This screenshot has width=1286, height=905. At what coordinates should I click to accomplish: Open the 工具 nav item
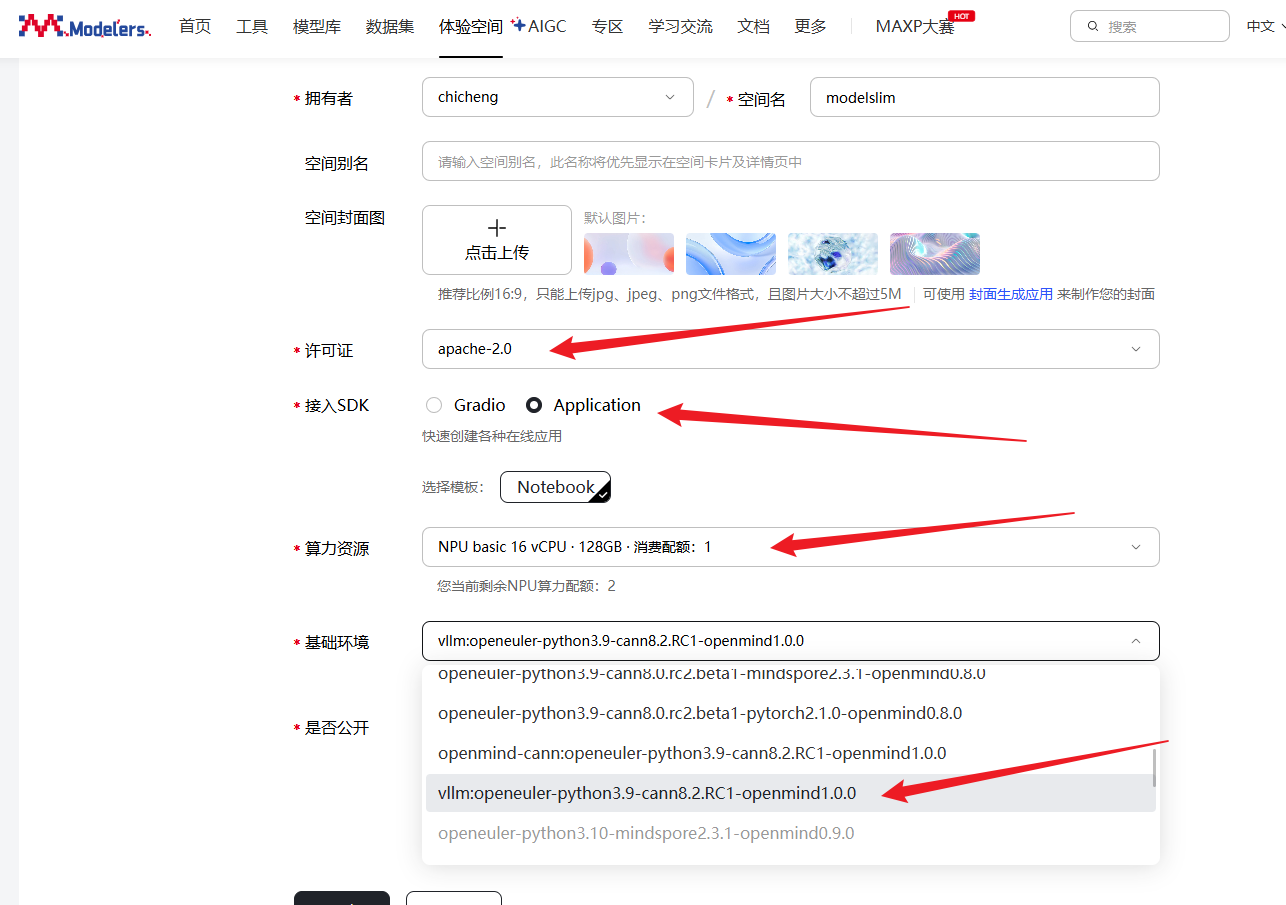pyautogui.click(x=252, y=26)
